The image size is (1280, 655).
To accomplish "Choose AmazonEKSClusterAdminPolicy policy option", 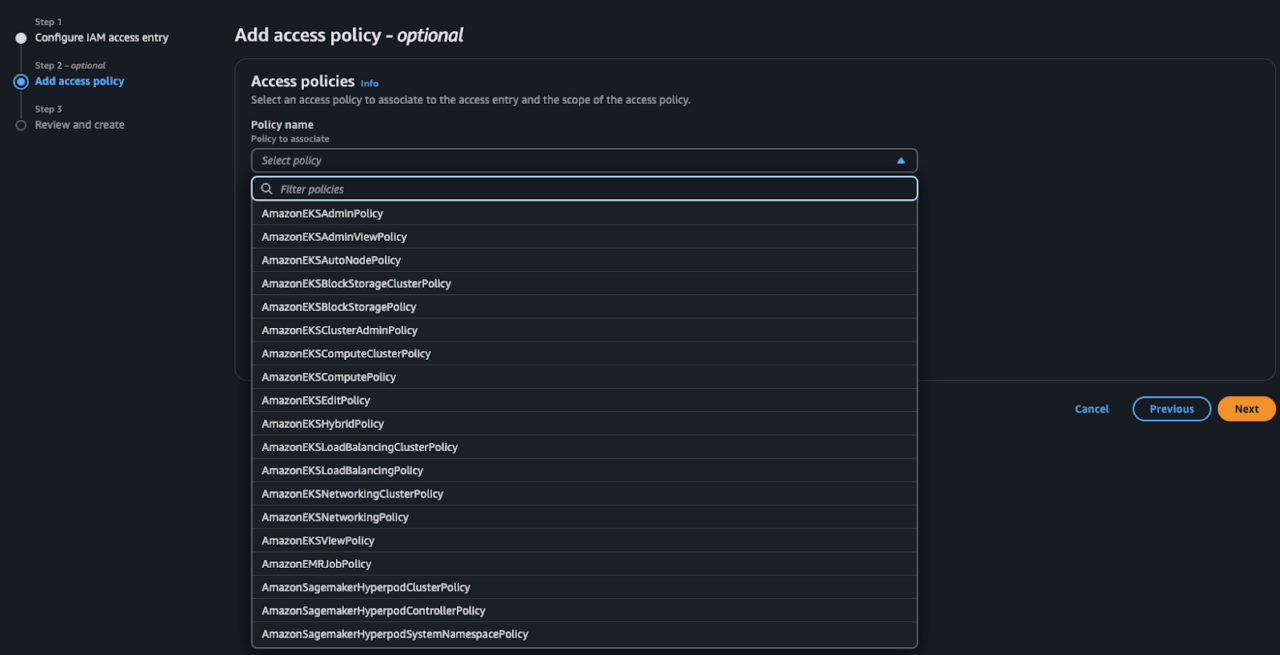I will [x=339, y=330].
